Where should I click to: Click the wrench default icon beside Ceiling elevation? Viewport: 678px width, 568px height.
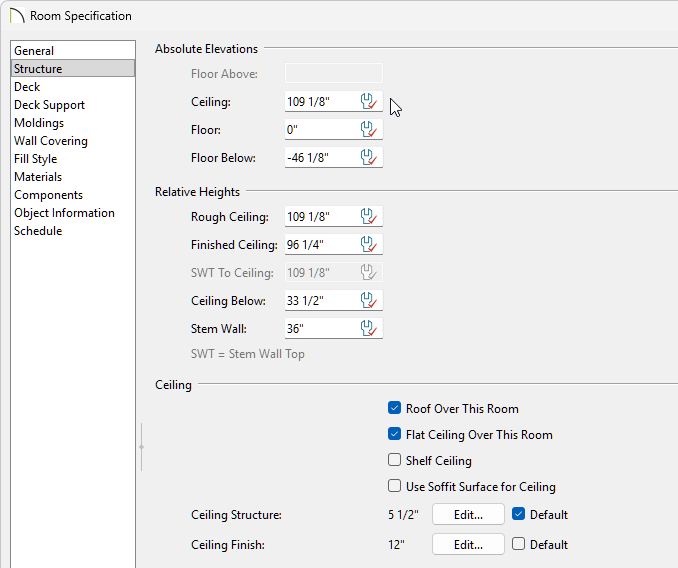[369, 102]
